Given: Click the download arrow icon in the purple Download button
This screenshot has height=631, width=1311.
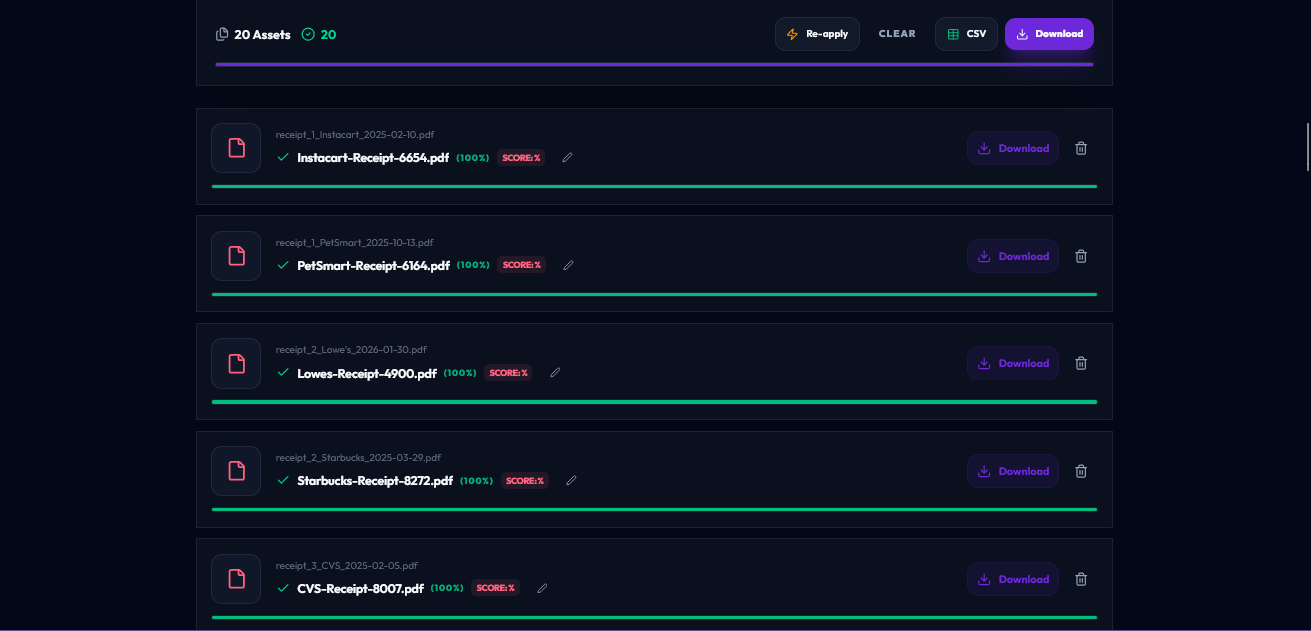Looking at the screenshot, I should pos(1020,33).
